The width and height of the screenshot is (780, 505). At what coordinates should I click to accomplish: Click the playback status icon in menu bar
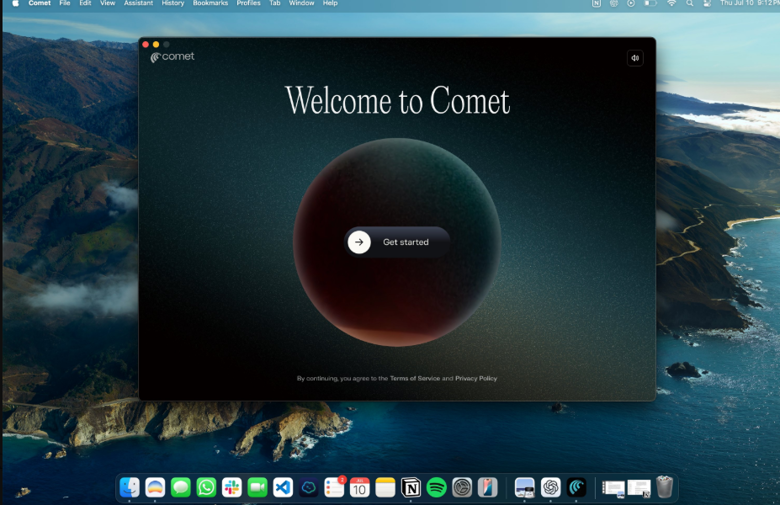[x=631, y=3]
